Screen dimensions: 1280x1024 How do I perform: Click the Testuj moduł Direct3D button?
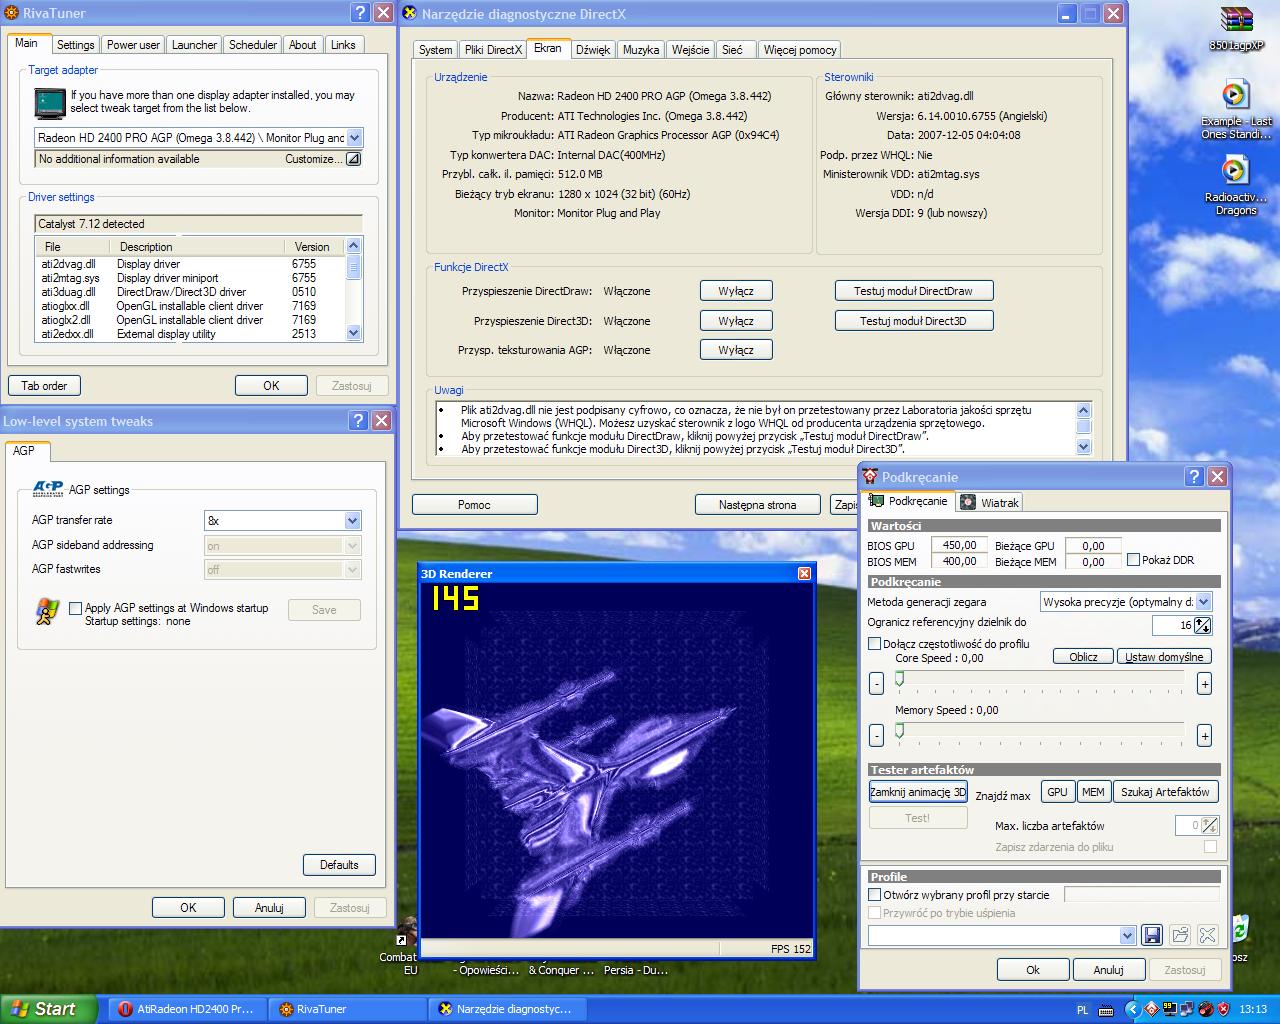coord(913,321)
